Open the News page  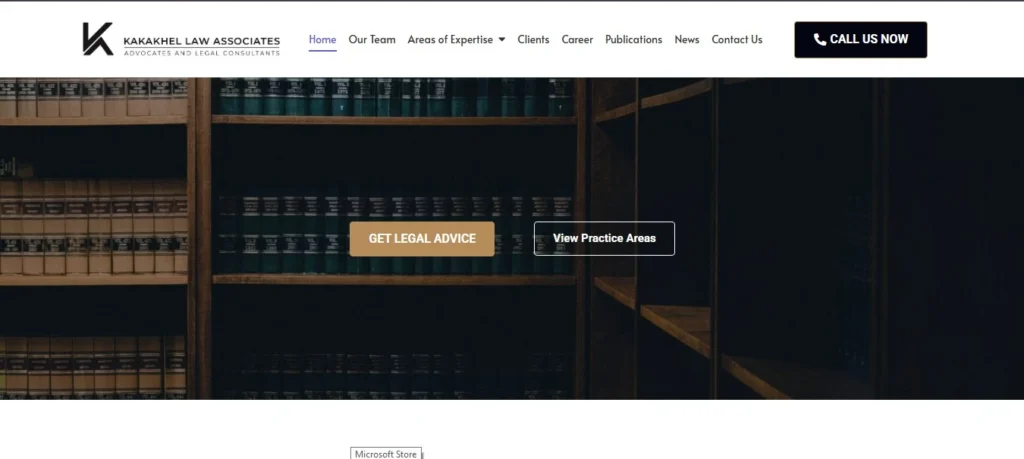pyautogui.click(x=686, y=39)
